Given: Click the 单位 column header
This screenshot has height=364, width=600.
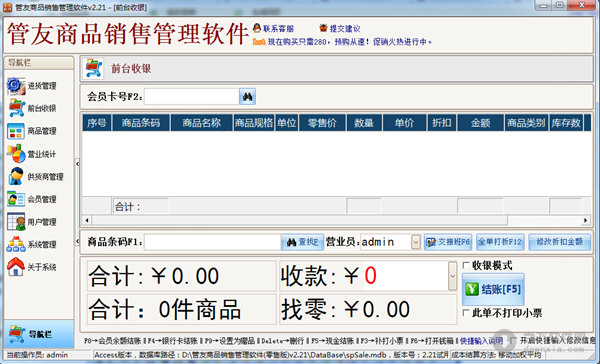Looking at the screenshot, I should click(x=287, y=122).
